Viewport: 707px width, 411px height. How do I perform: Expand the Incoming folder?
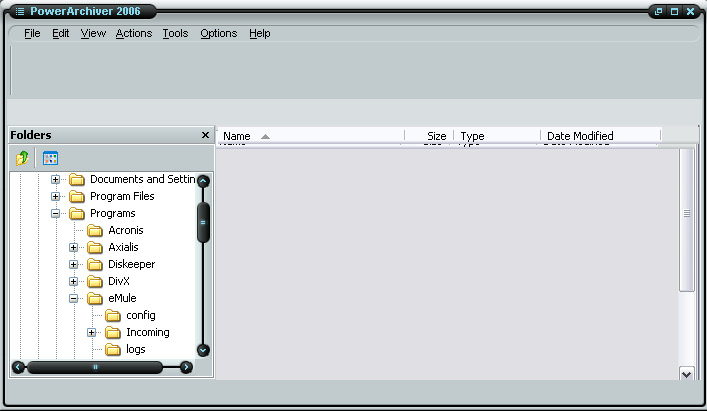pos(91,333)
